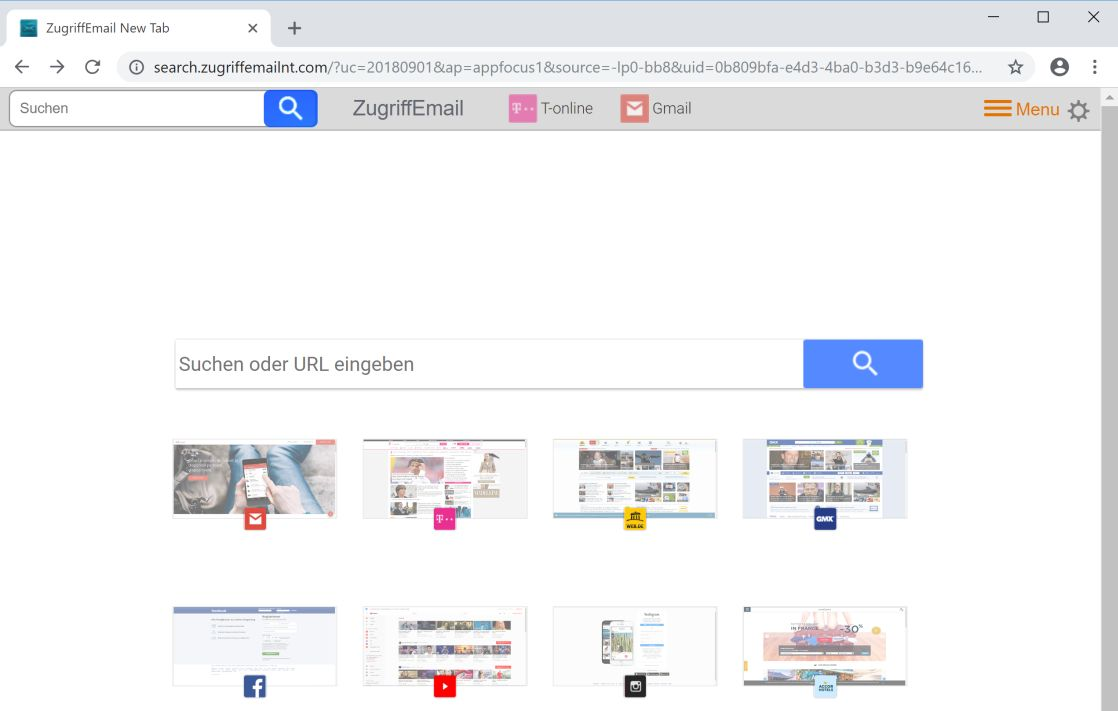Open the T-online toolbar shortcut
Image resolution: width=1118 pixels, height=711 pixels.
point(550,108)
